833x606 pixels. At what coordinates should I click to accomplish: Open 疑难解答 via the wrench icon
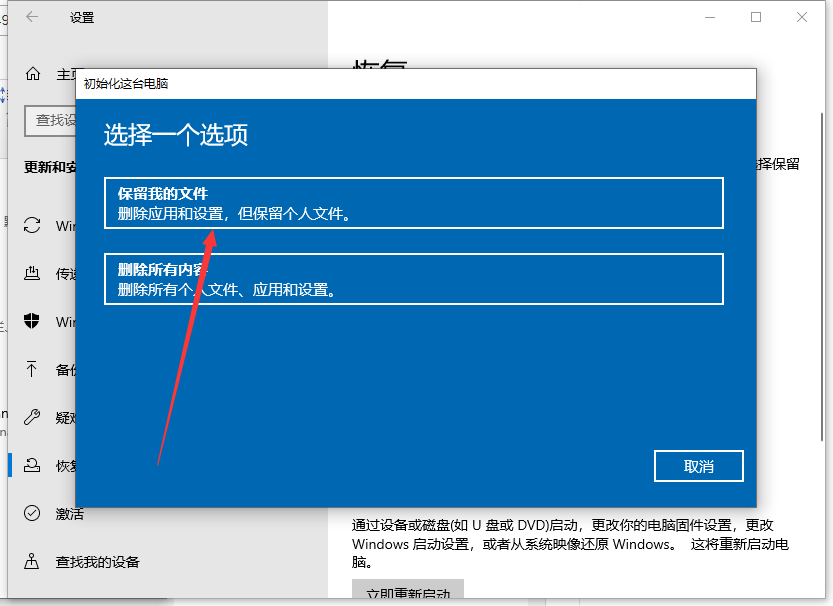[x=33, y=417]
